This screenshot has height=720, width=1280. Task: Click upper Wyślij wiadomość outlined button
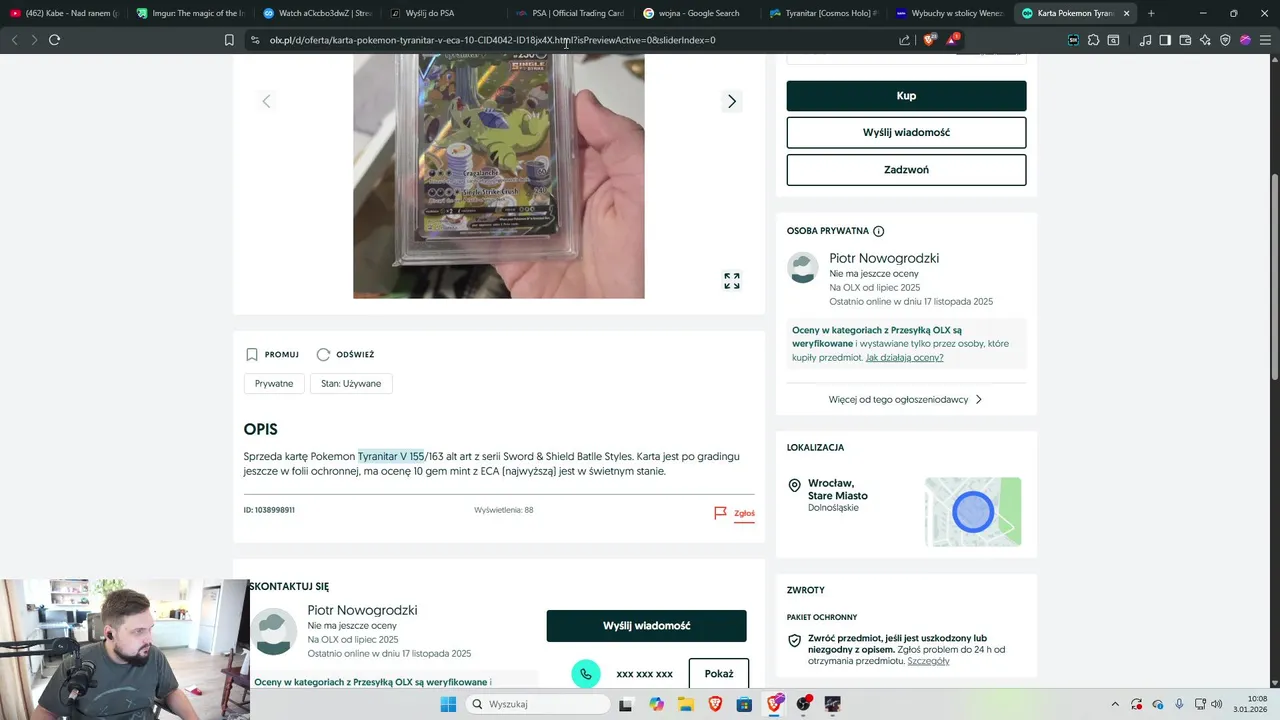tap(906, 132)
